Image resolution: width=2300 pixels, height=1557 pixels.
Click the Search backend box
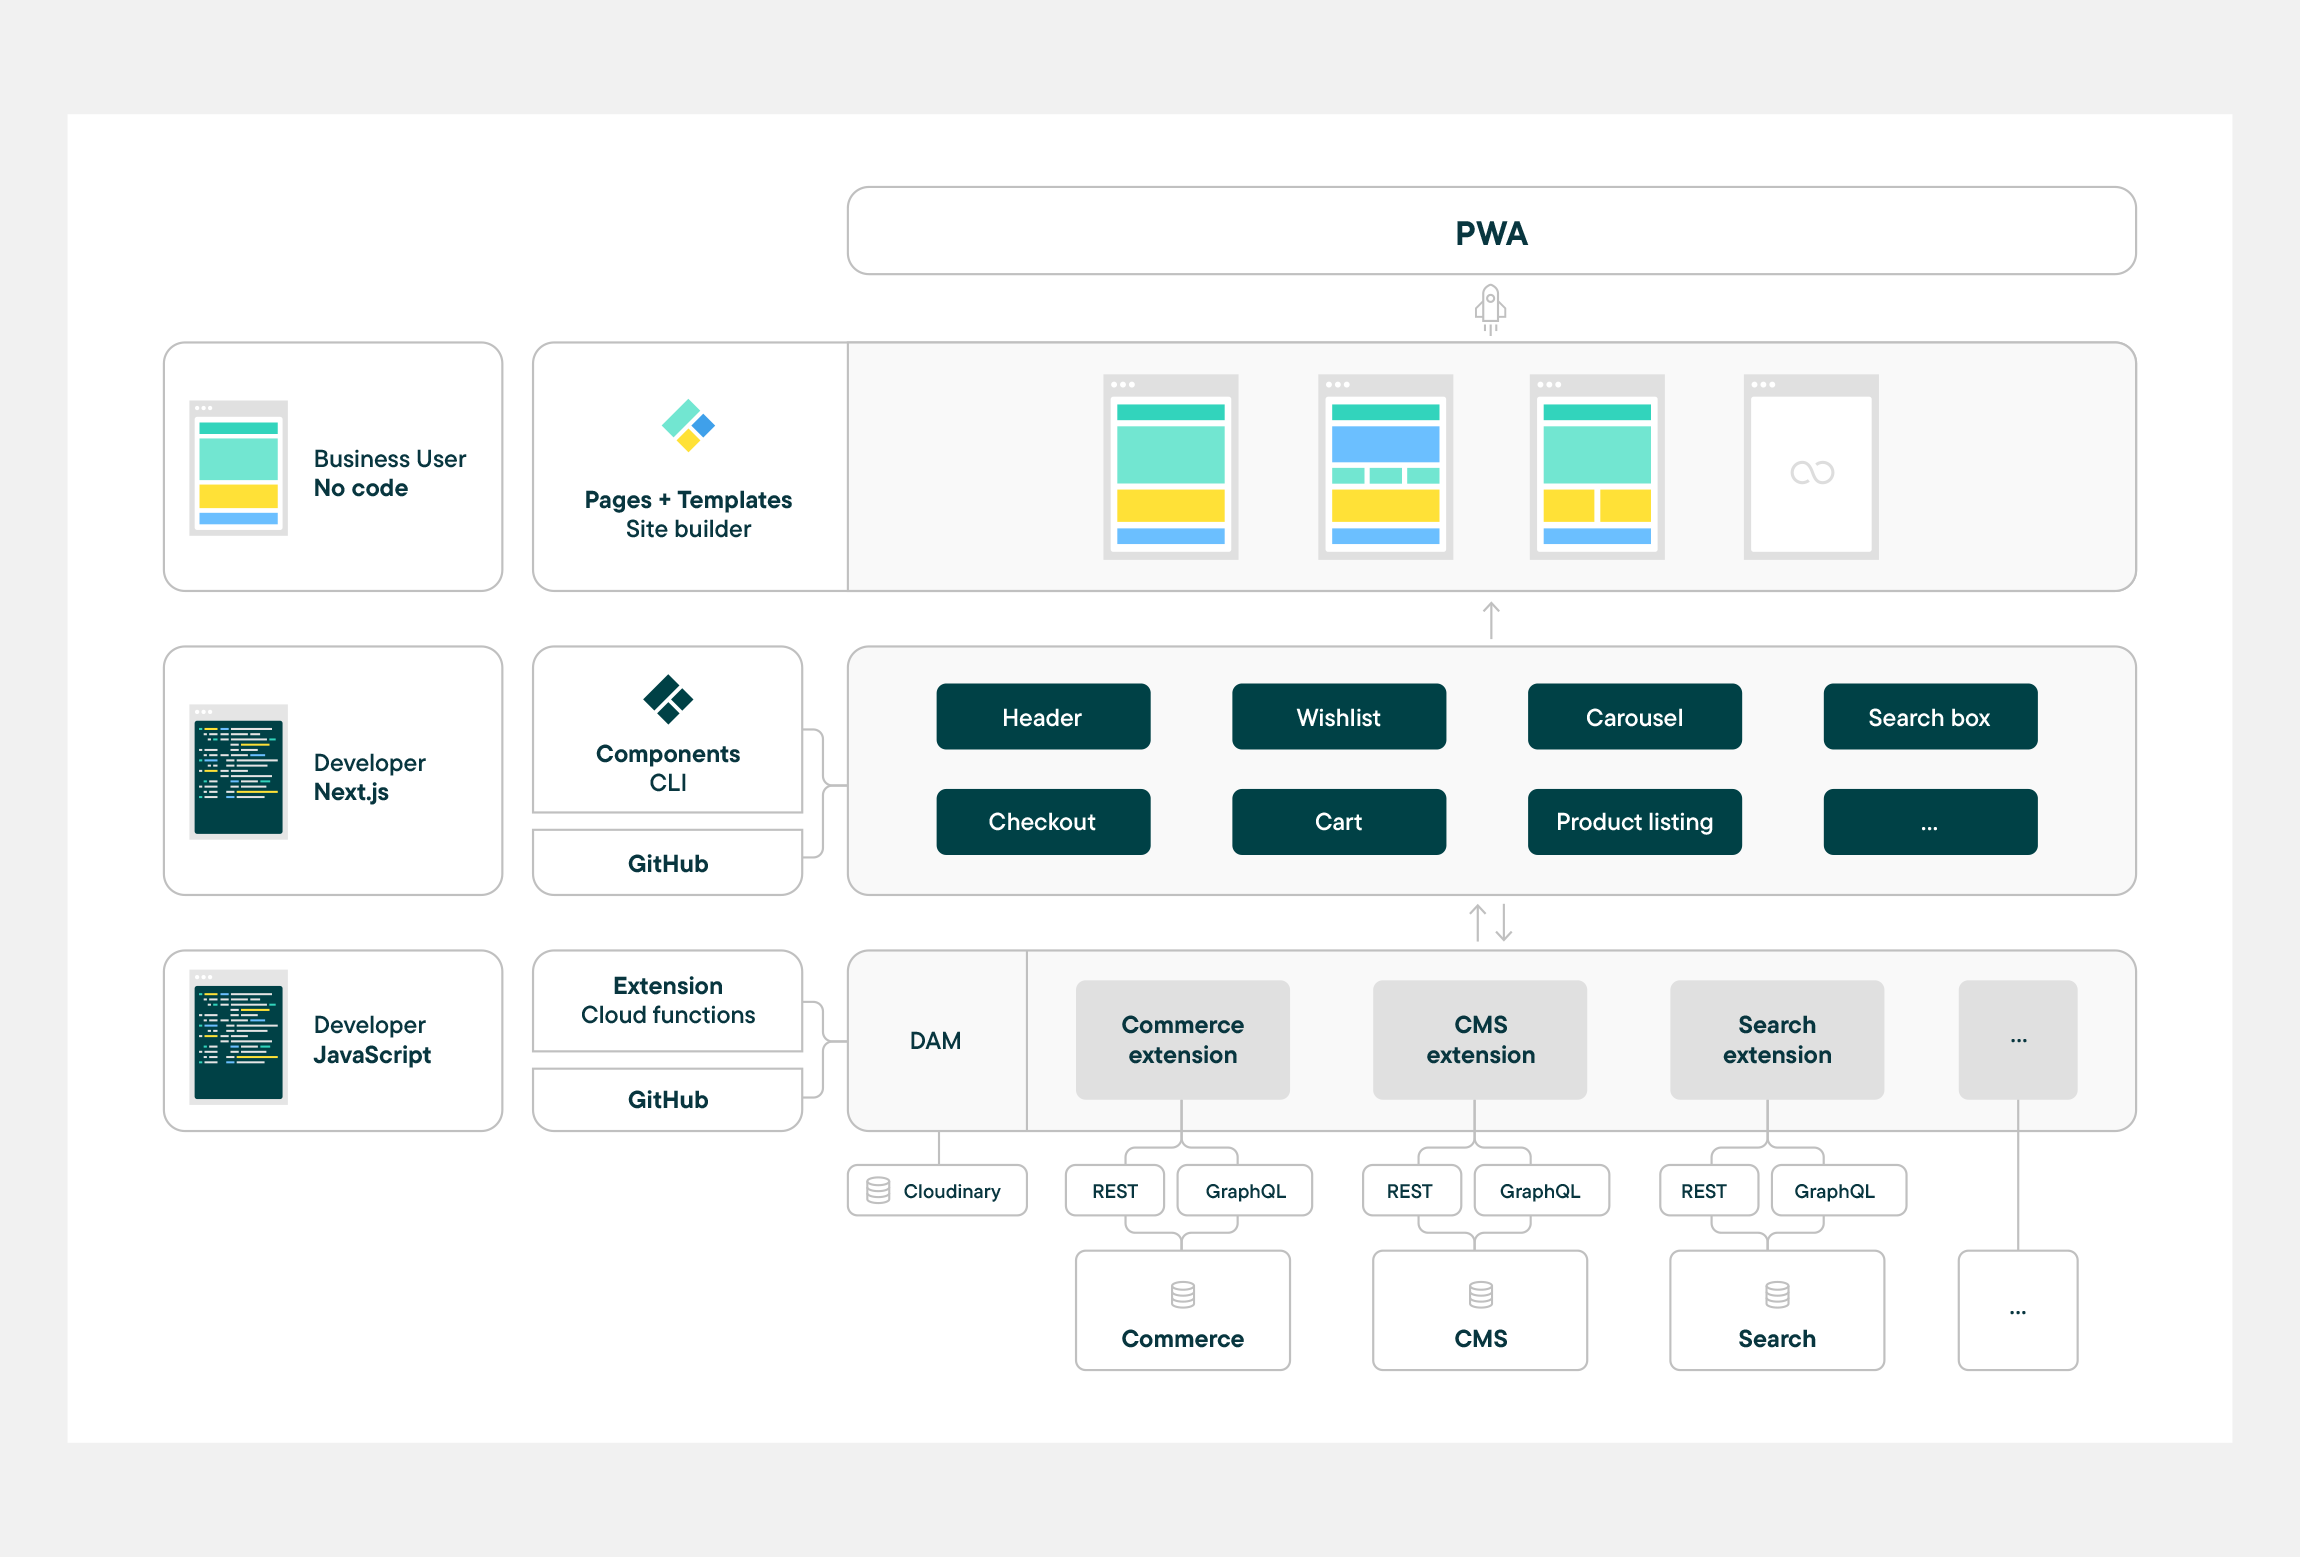pos(1777,1310)
